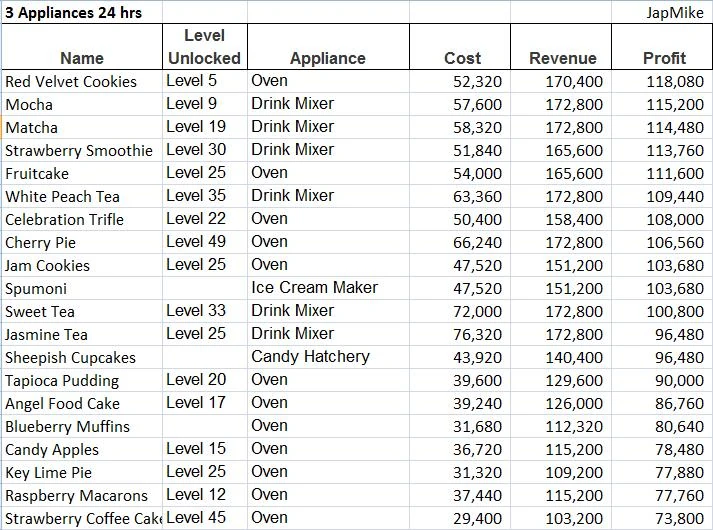
Task: Click the Appliance column header
Action: coord(329,46)
